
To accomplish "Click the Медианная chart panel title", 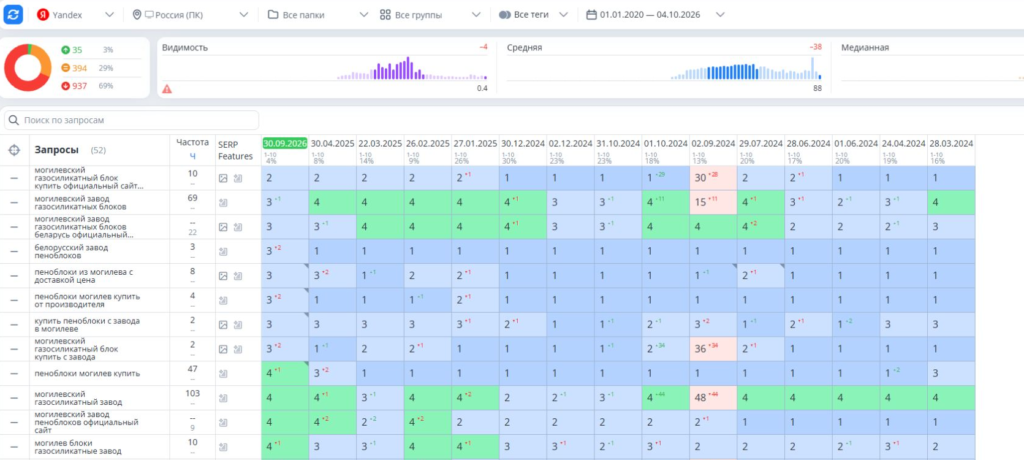I will 865,48.
